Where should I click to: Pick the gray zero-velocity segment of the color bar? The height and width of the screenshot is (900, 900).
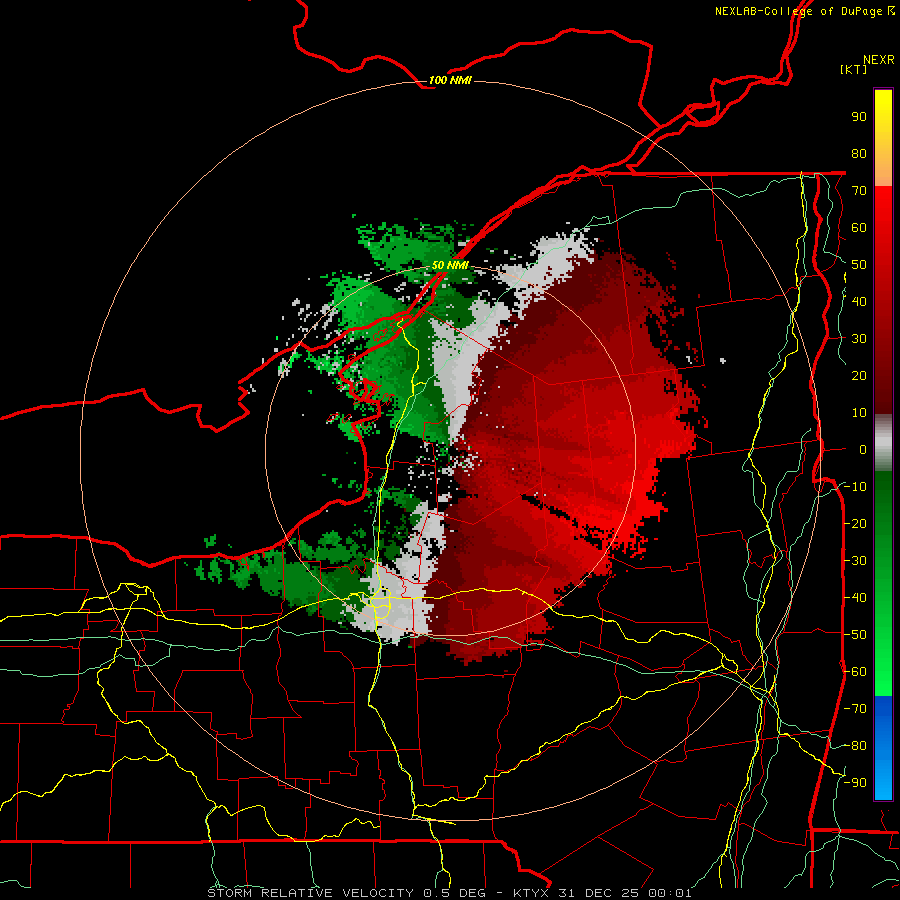coord(883,443)
